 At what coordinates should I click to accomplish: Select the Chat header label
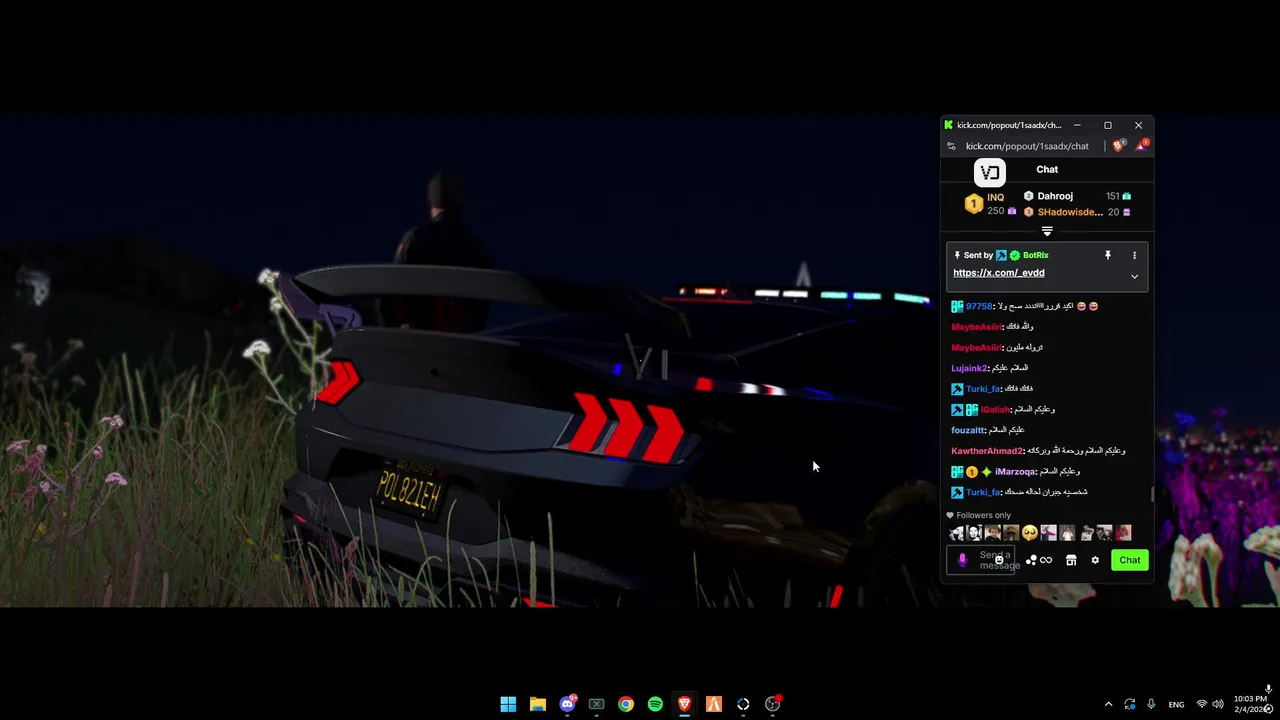tap(1047, 170)
